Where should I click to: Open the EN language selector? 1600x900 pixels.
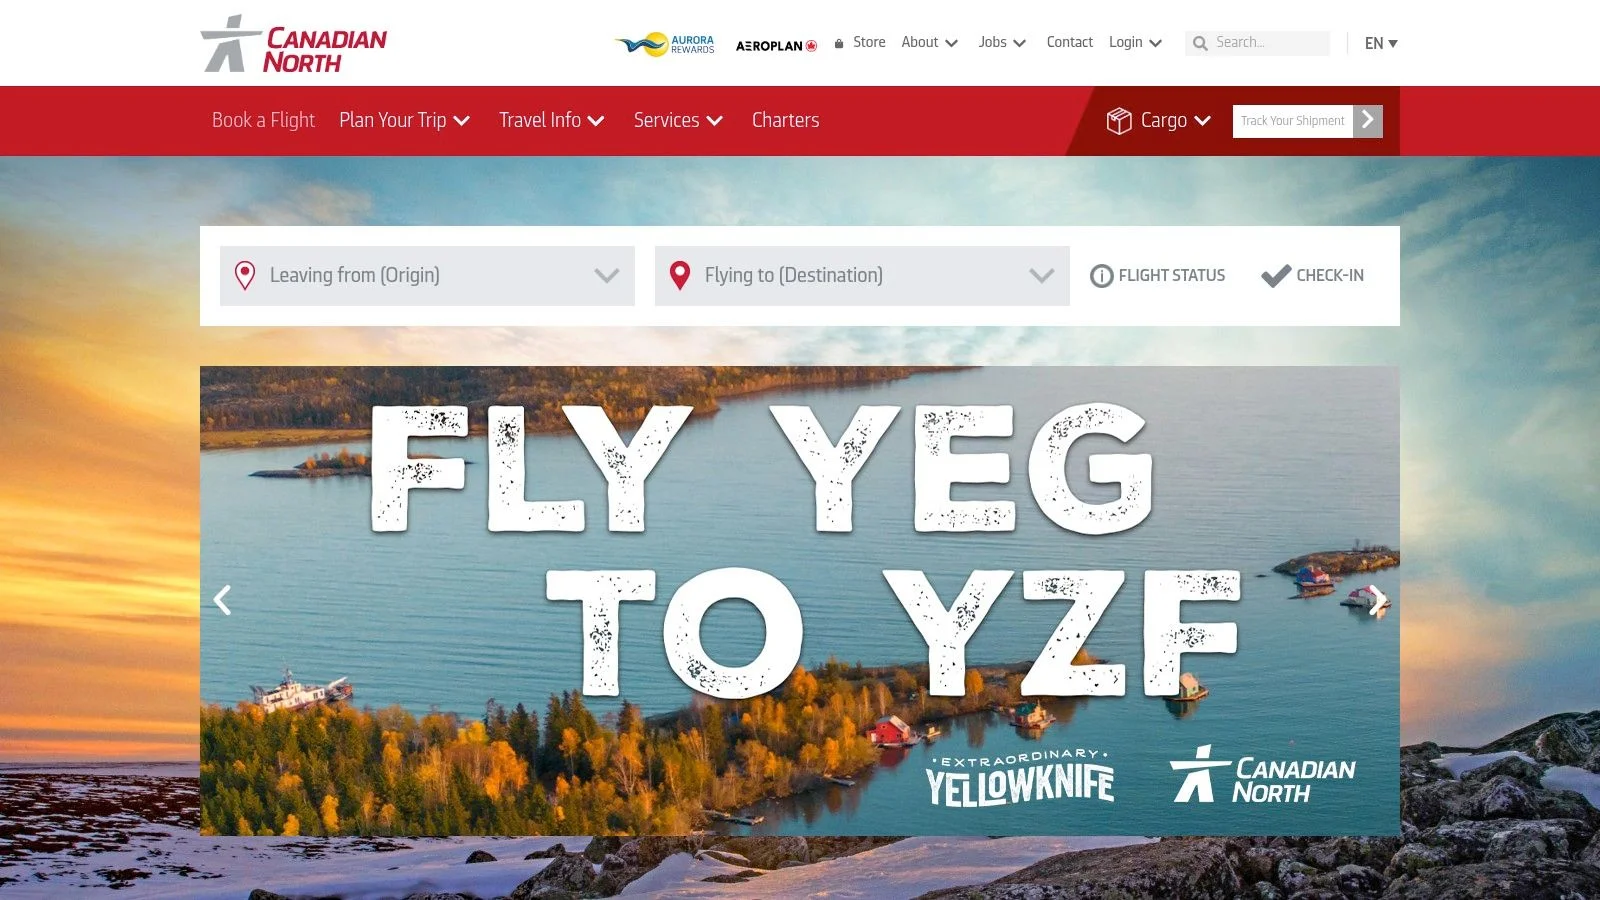tap(1381, 43)
